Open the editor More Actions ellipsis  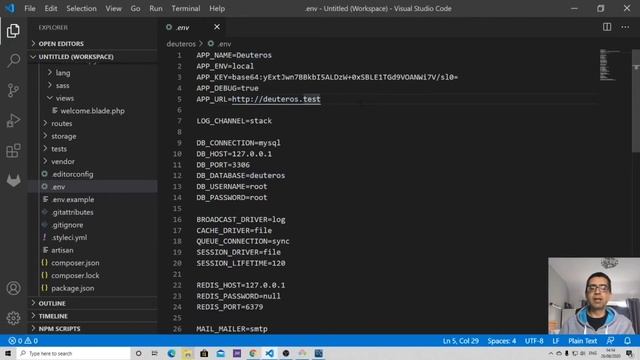[625, 27]
